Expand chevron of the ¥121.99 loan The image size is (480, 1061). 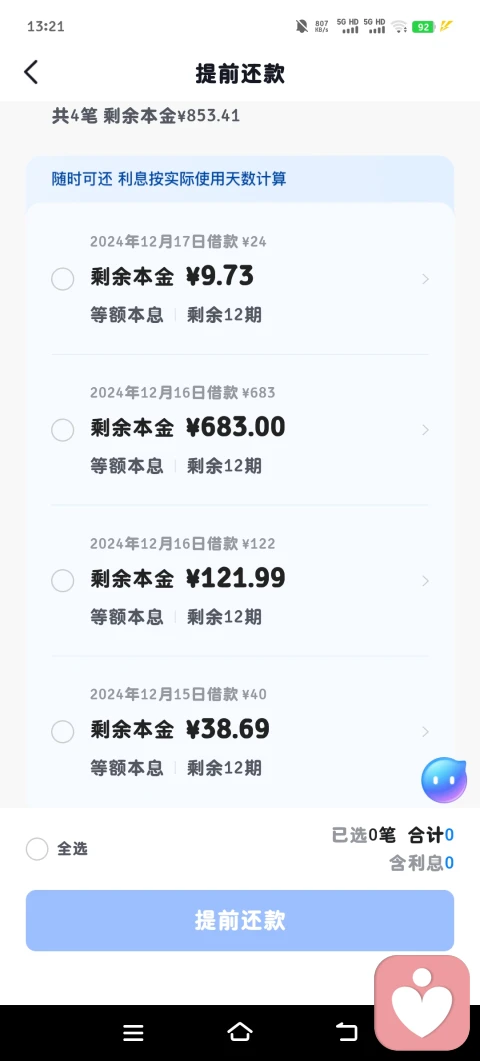point(425,581)
